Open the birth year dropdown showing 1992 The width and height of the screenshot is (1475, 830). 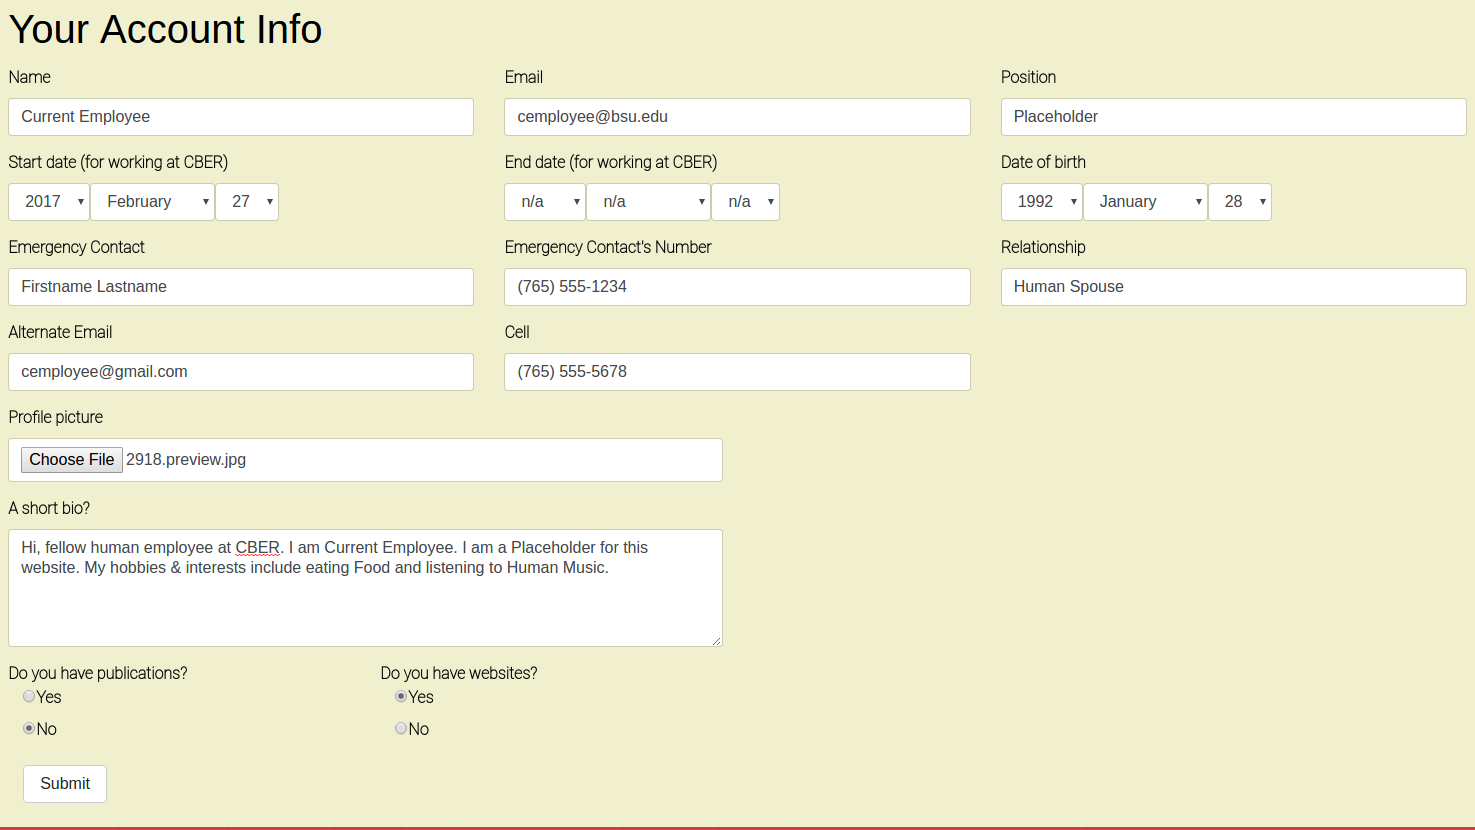(x=1041, y=202)
